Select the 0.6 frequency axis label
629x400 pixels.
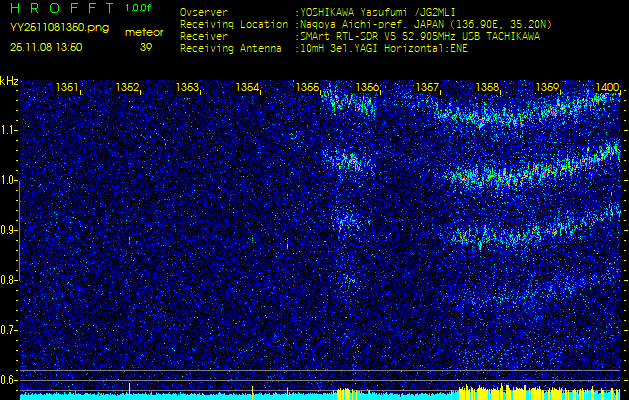9,379
